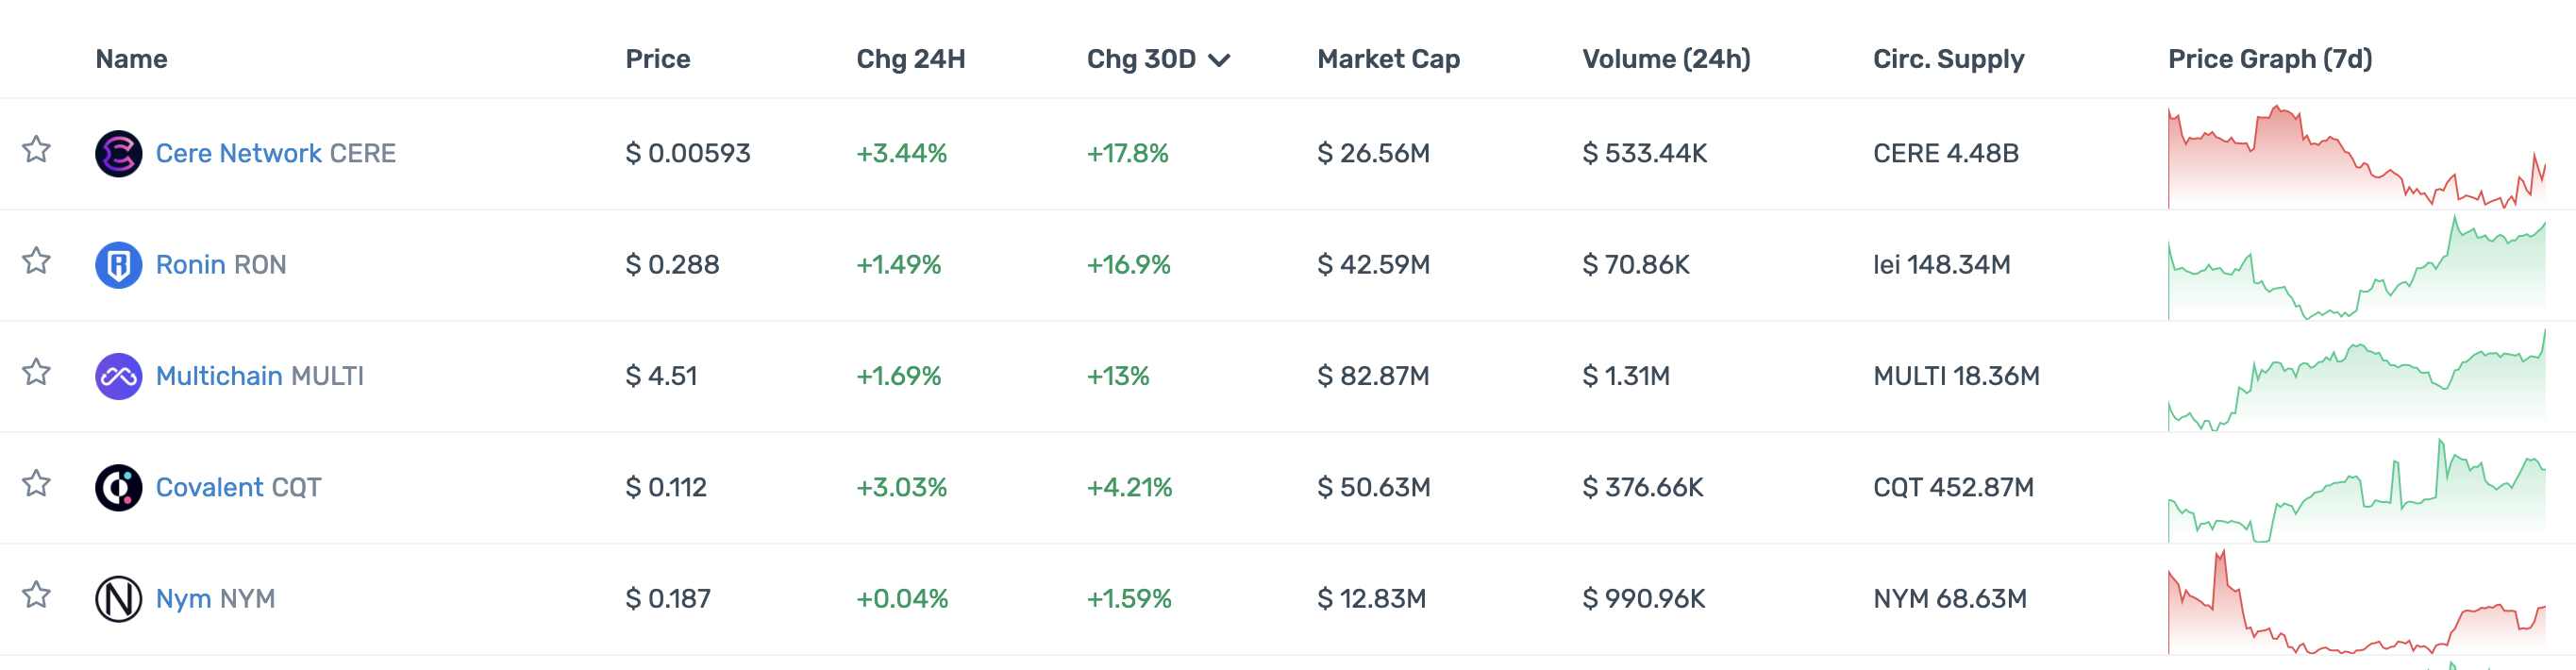View the Ronin 7-day price graph

pos(2356,268)
